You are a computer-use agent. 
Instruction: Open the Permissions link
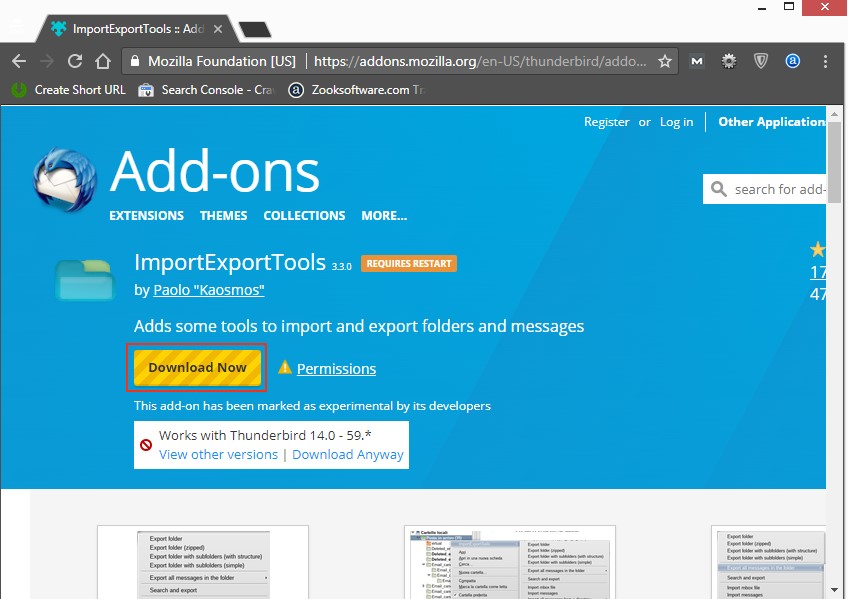[x=336, y=369]
